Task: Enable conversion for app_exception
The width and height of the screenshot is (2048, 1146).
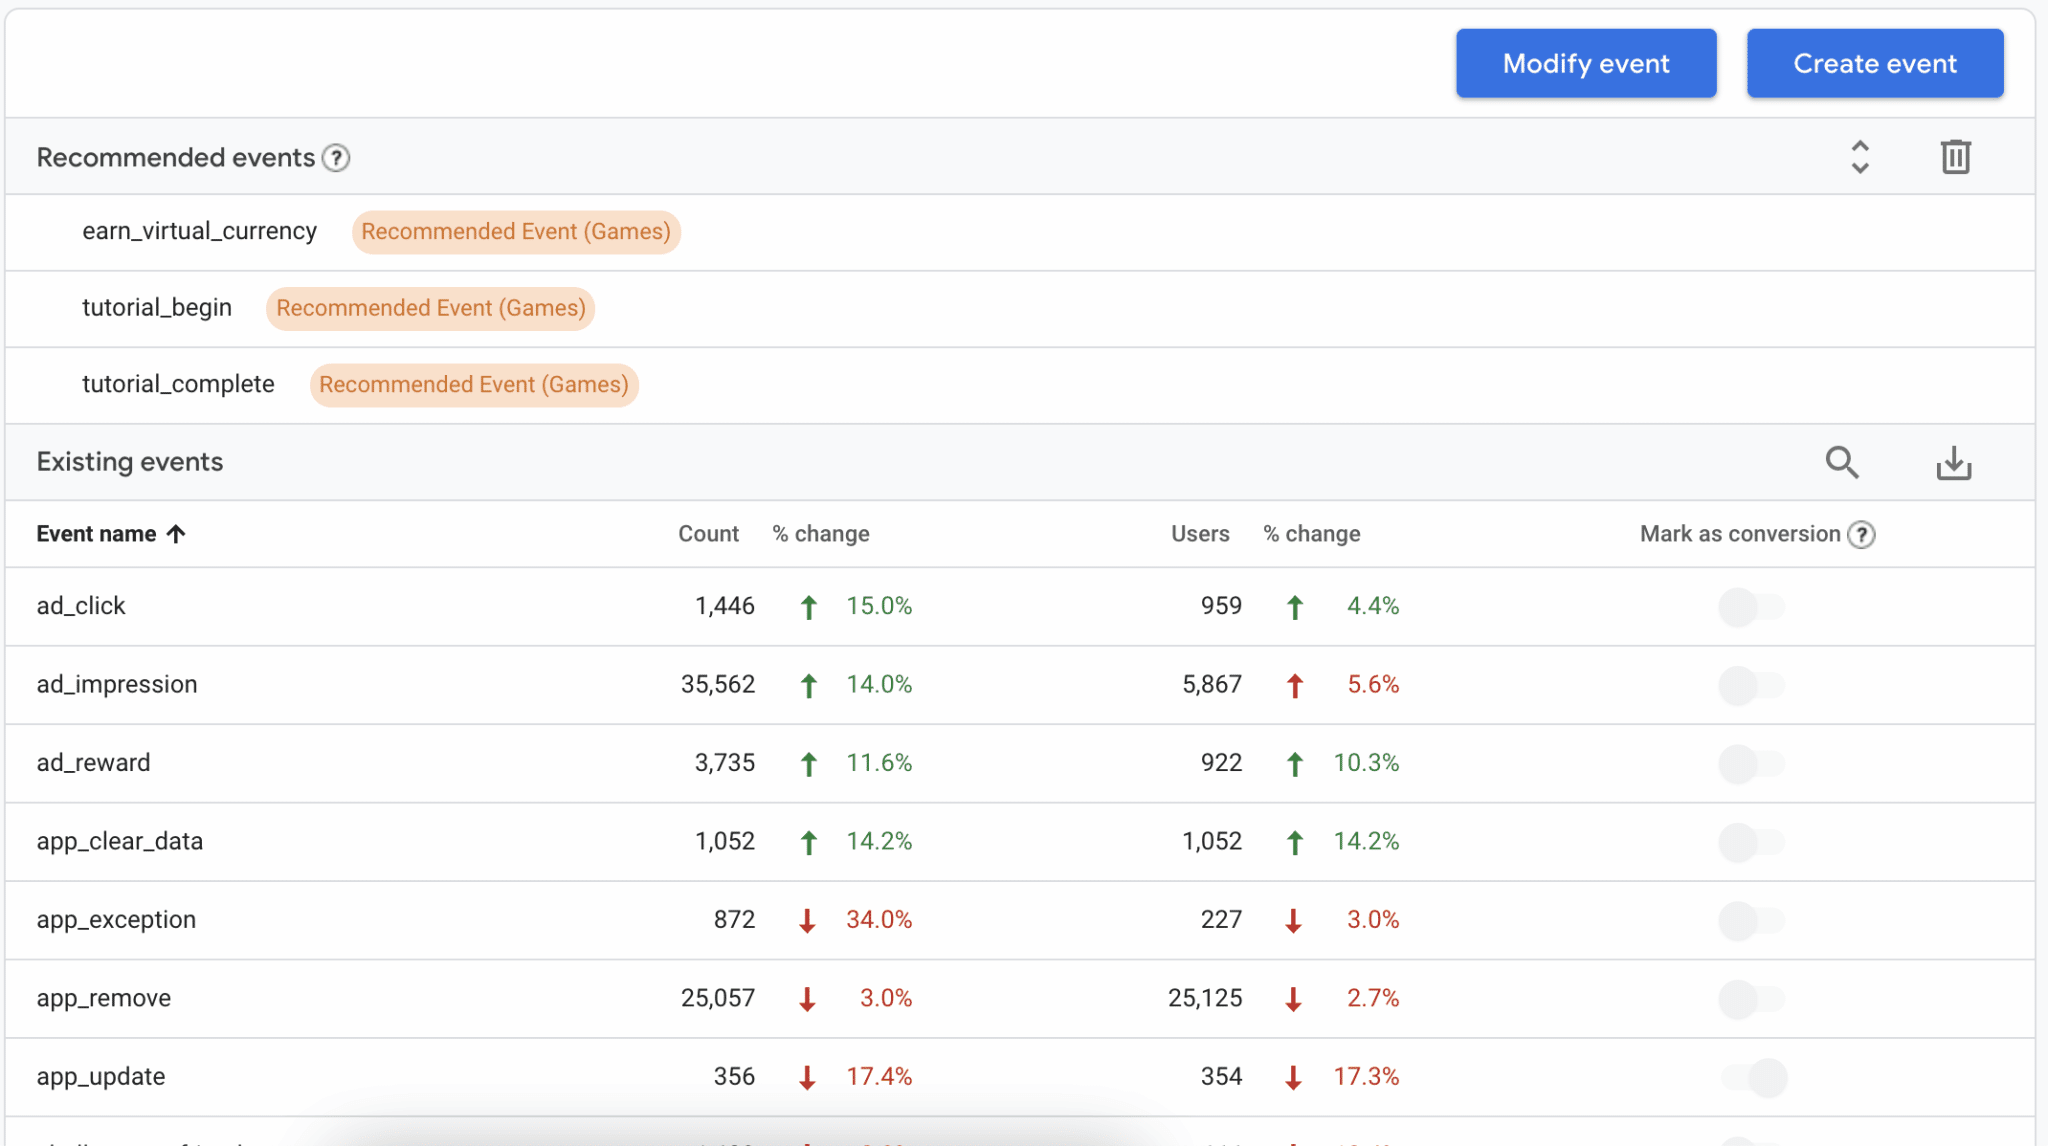Action: point(1752,921)
